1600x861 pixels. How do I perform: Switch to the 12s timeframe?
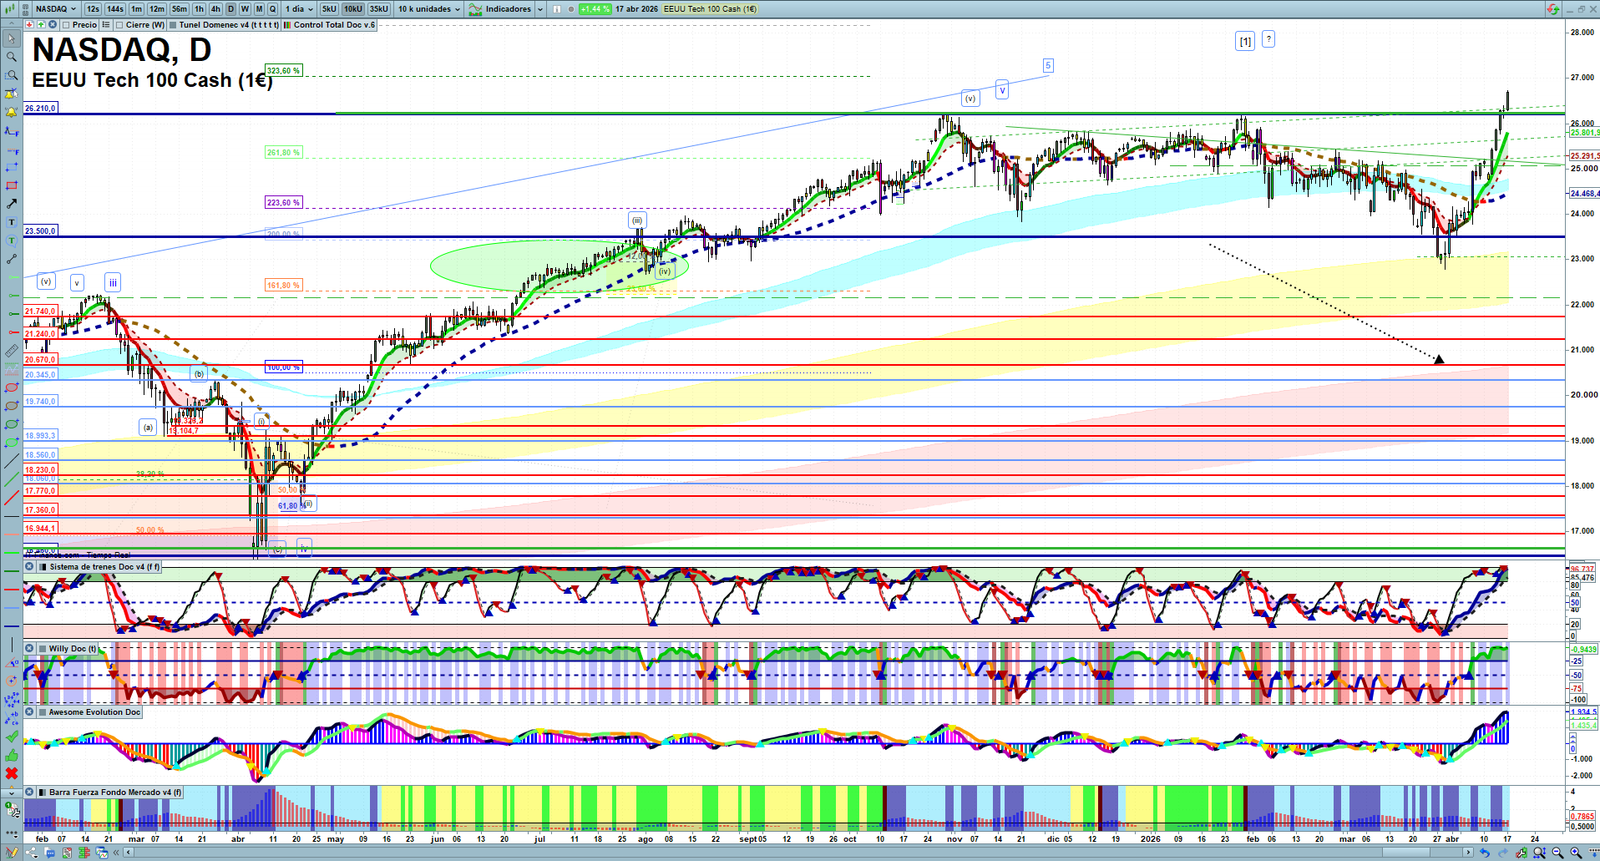tap(93, 9)
